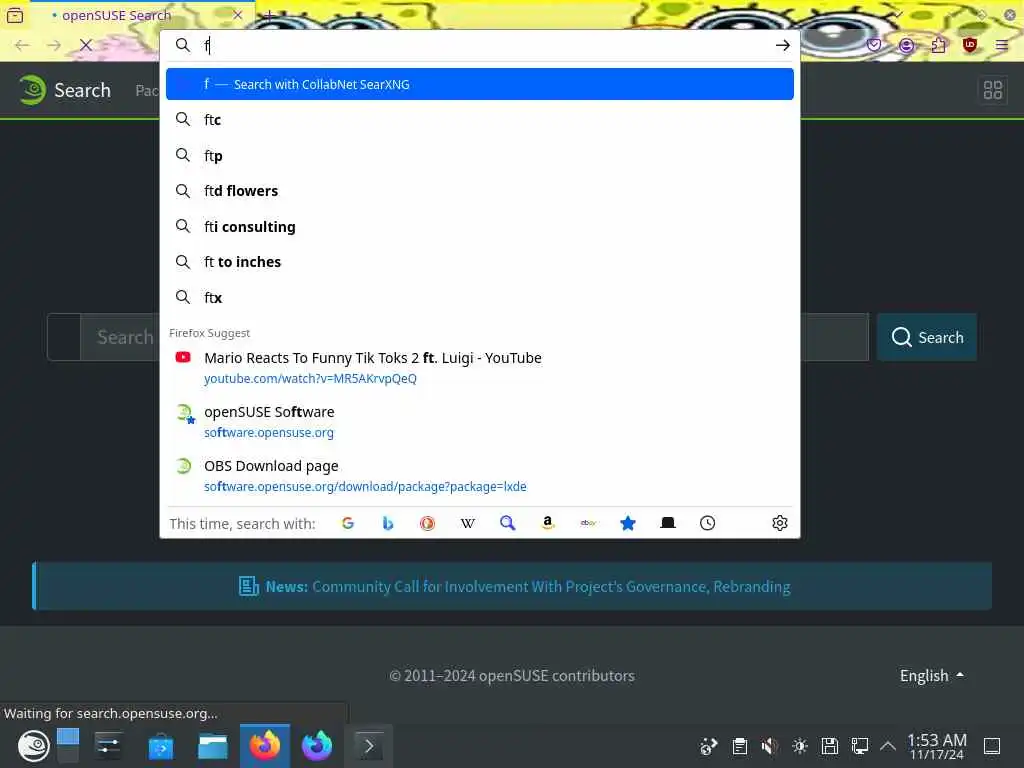Pick the 'ftx' suggestion
Image resolution: width=1024 pixels, height=768 pixels.
click(x=479, y=298)
